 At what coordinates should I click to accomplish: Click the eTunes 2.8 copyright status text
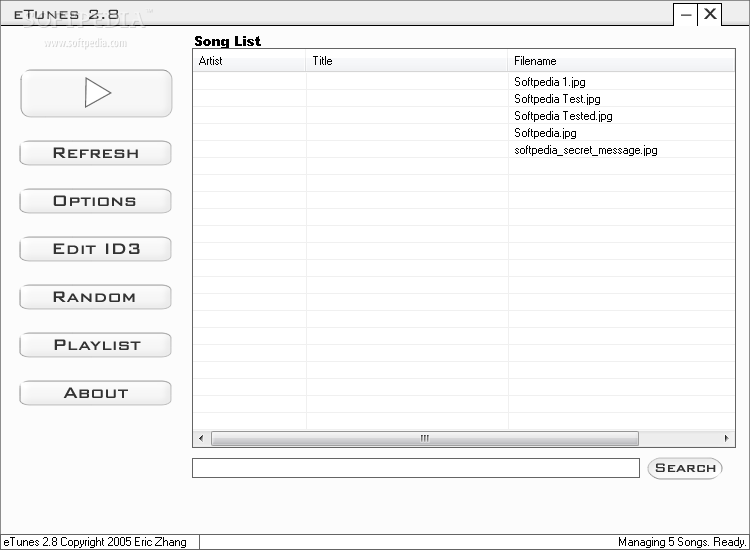(x=95, y=542)
